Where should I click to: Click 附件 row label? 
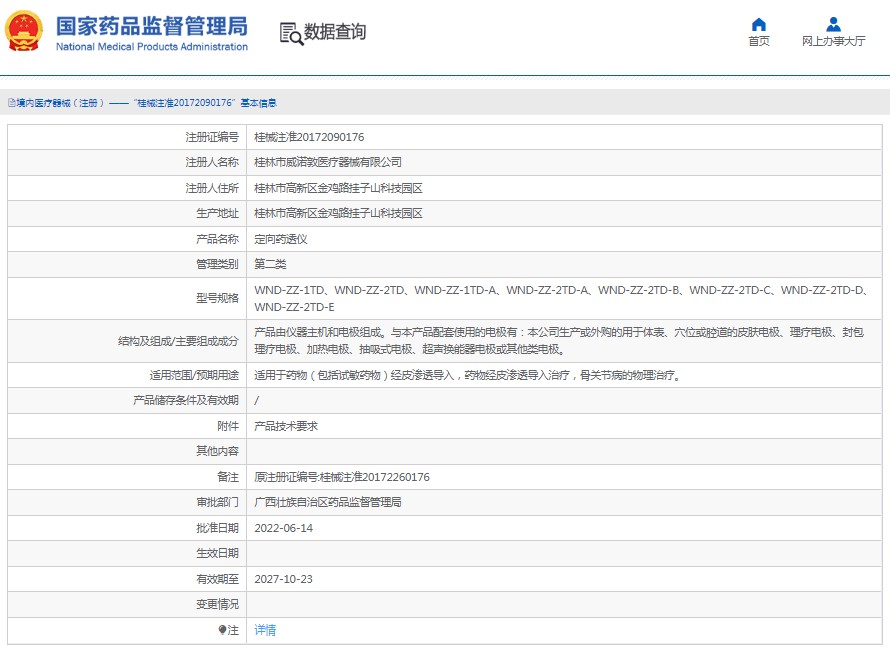point(228,426)
